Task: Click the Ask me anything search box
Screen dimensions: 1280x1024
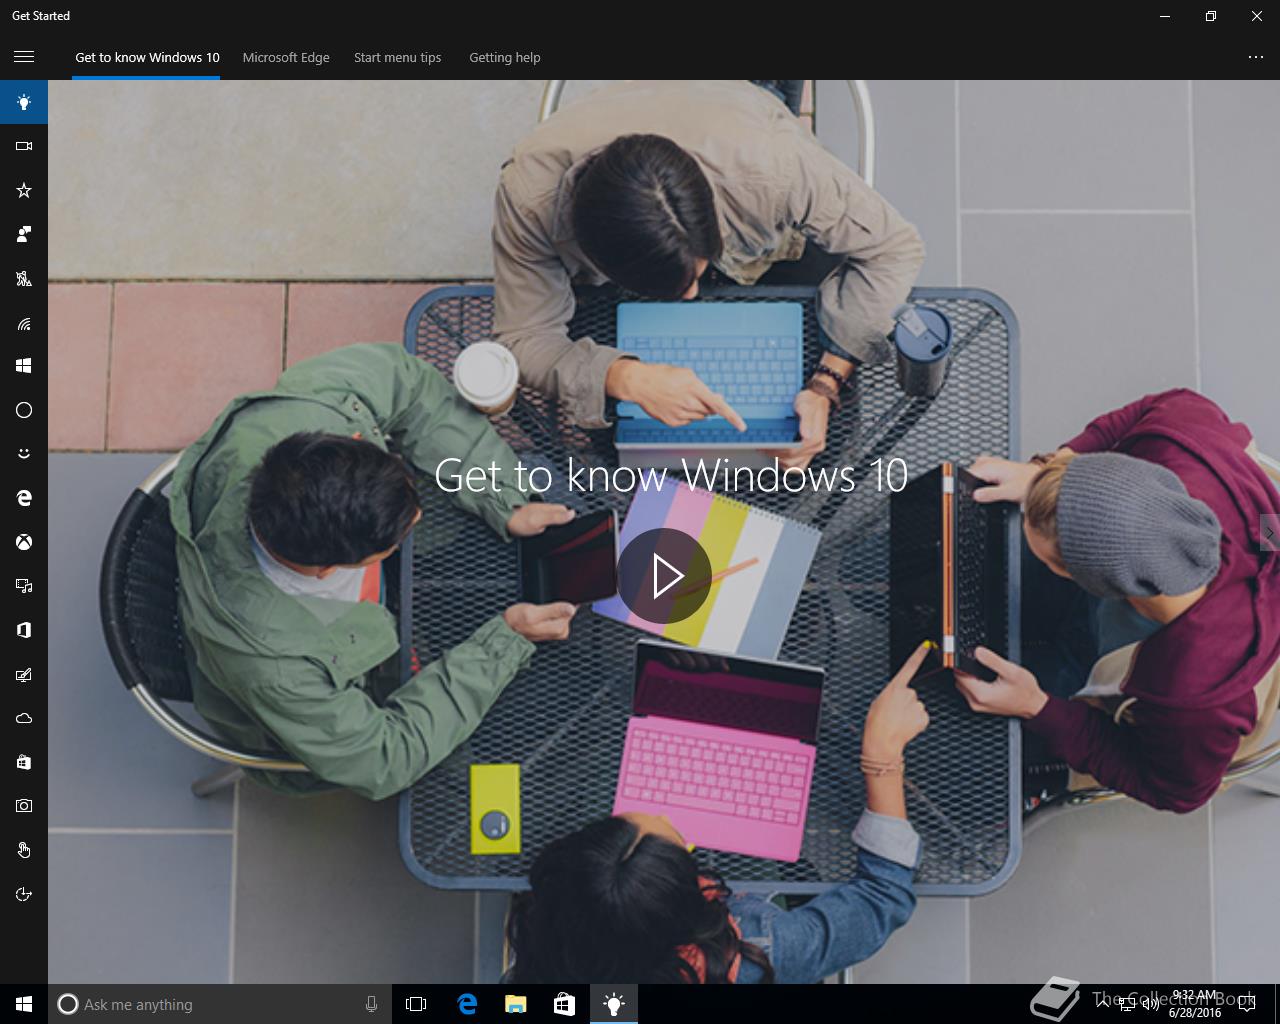Action: [x=218, y=1004]
